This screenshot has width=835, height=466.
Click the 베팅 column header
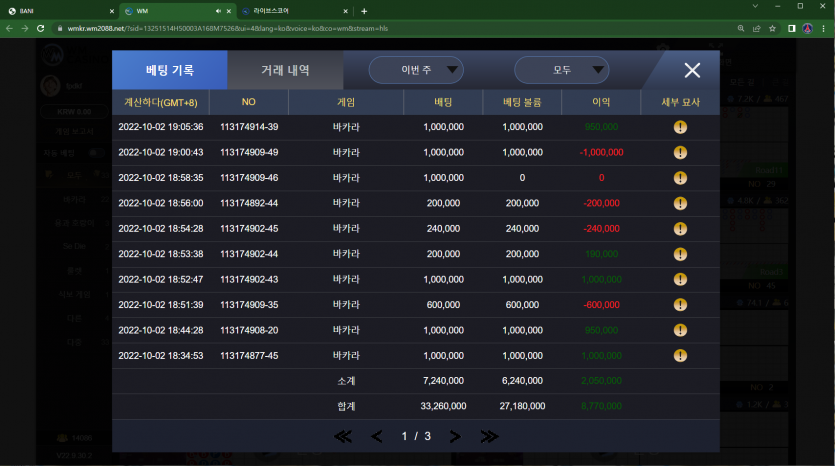click(x=443, y=102)
